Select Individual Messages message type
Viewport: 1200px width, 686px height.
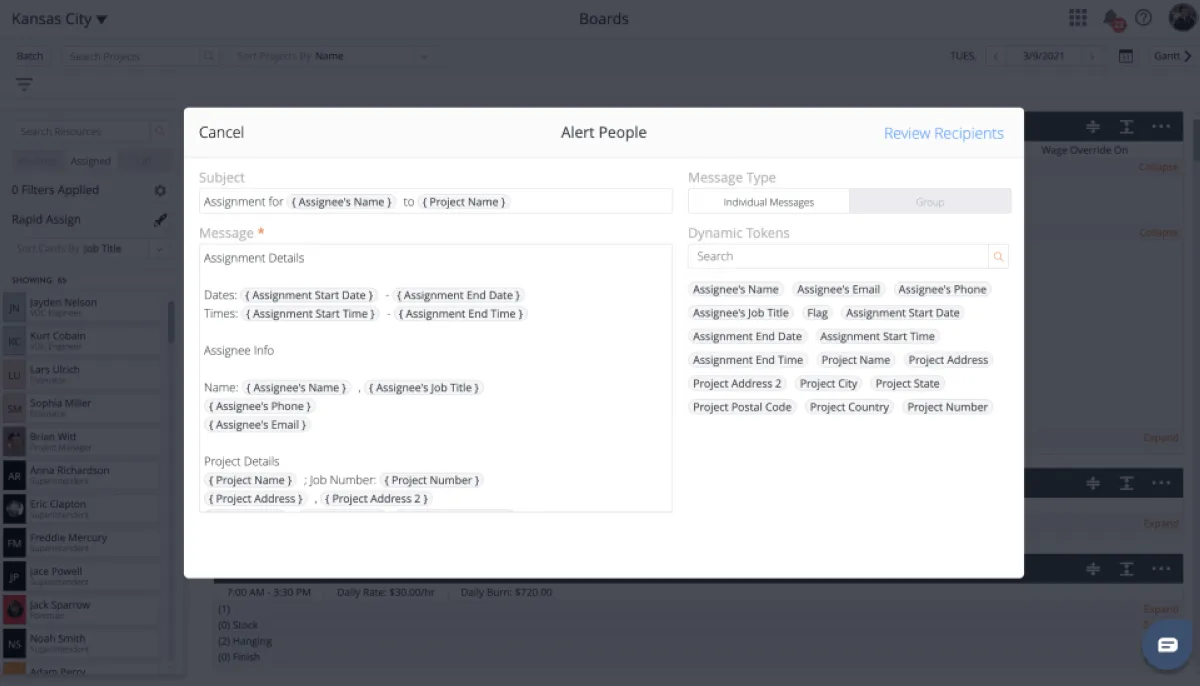[768, 202]
